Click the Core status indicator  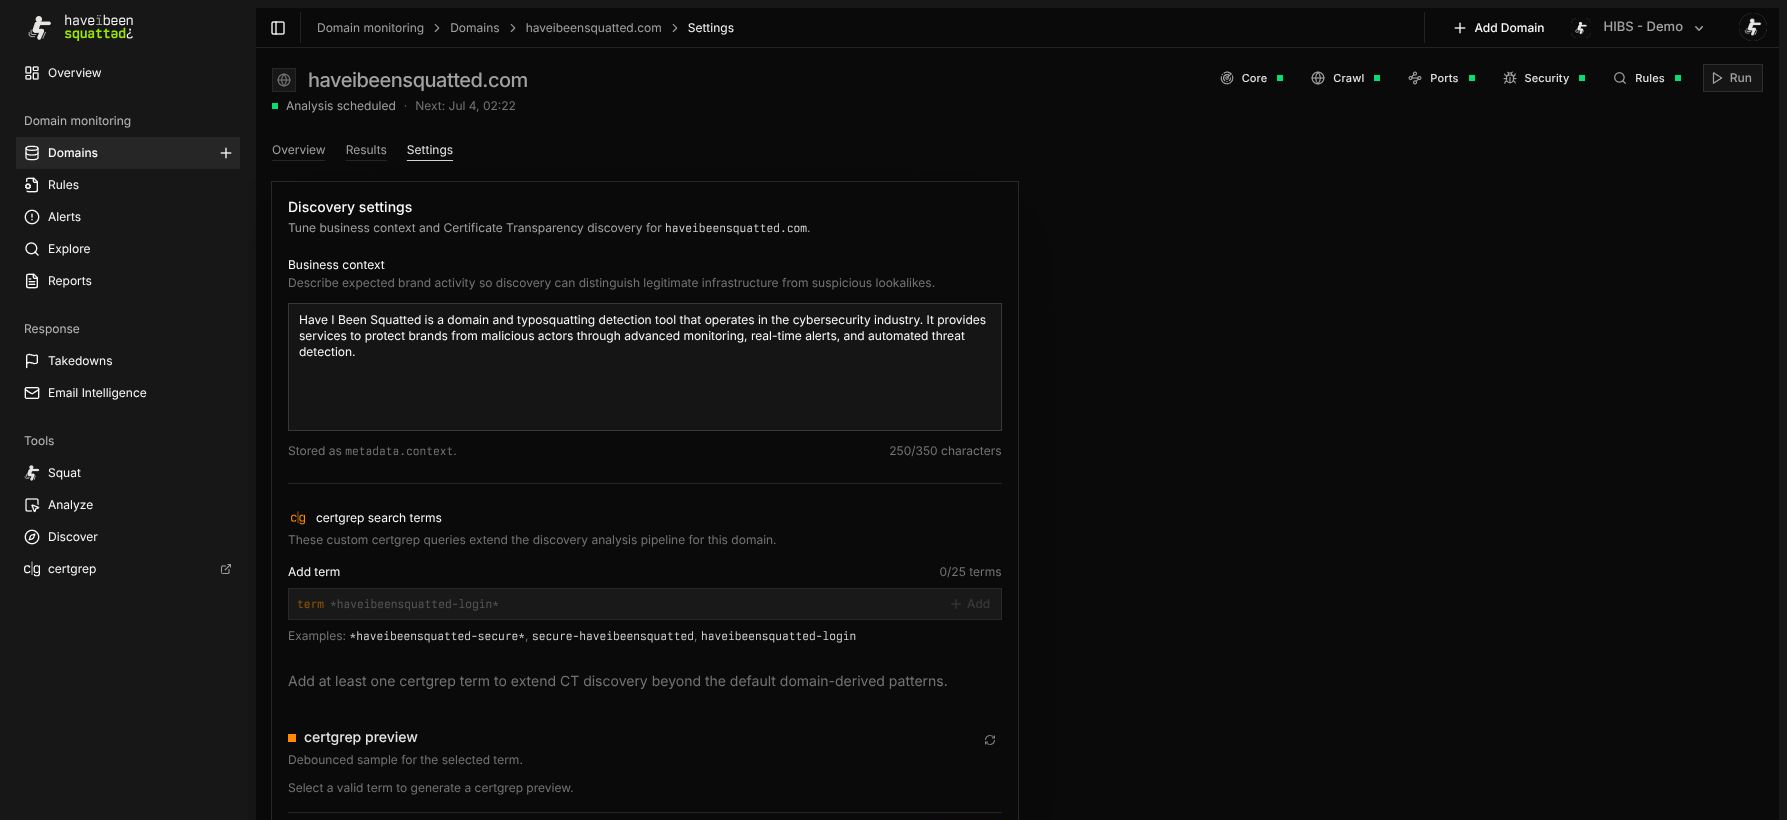1251,78
